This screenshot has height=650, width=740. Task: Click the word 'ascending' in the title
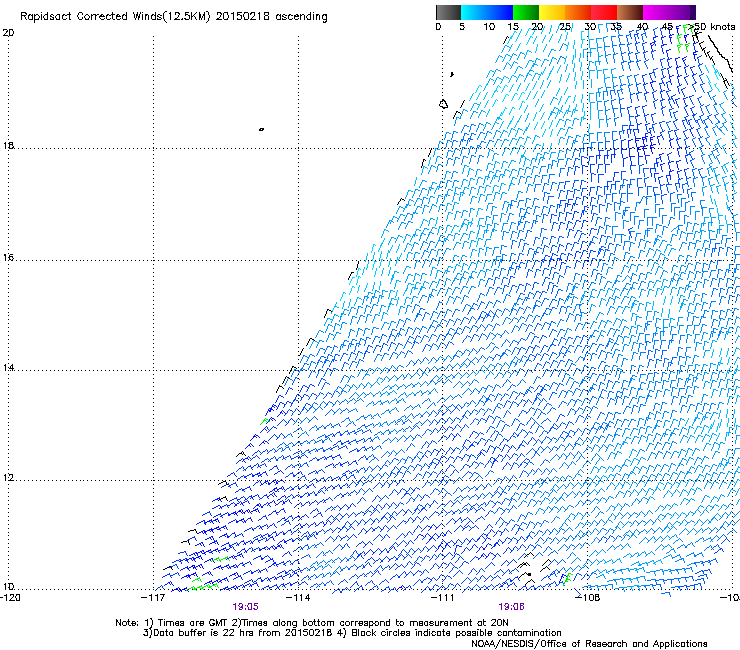[x=301, y=17]
